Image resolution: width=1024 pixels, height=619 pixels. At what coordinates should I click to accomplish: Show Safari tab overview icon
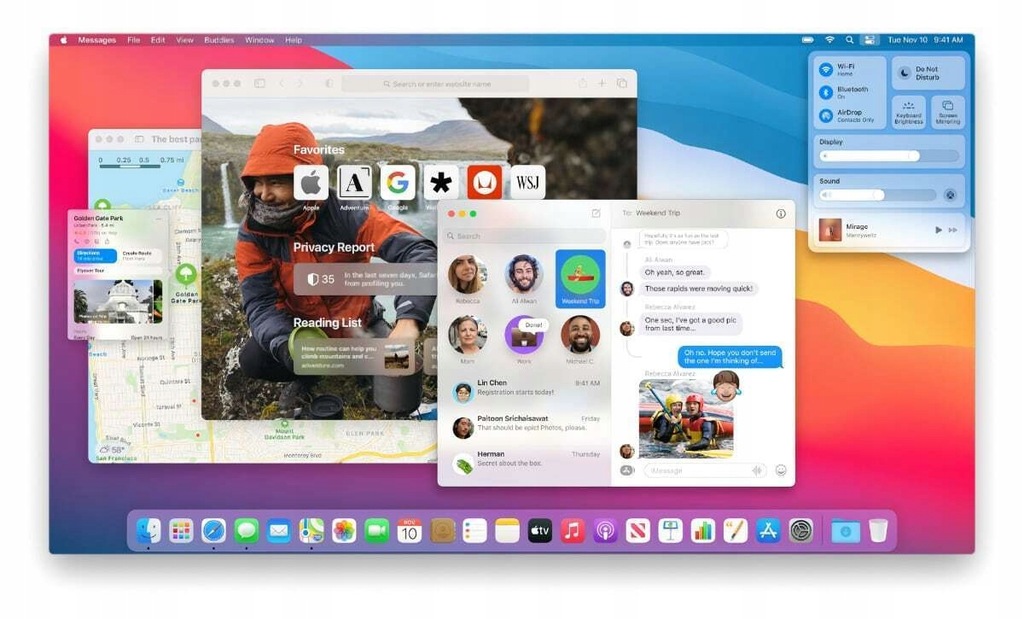click(622, 84)
